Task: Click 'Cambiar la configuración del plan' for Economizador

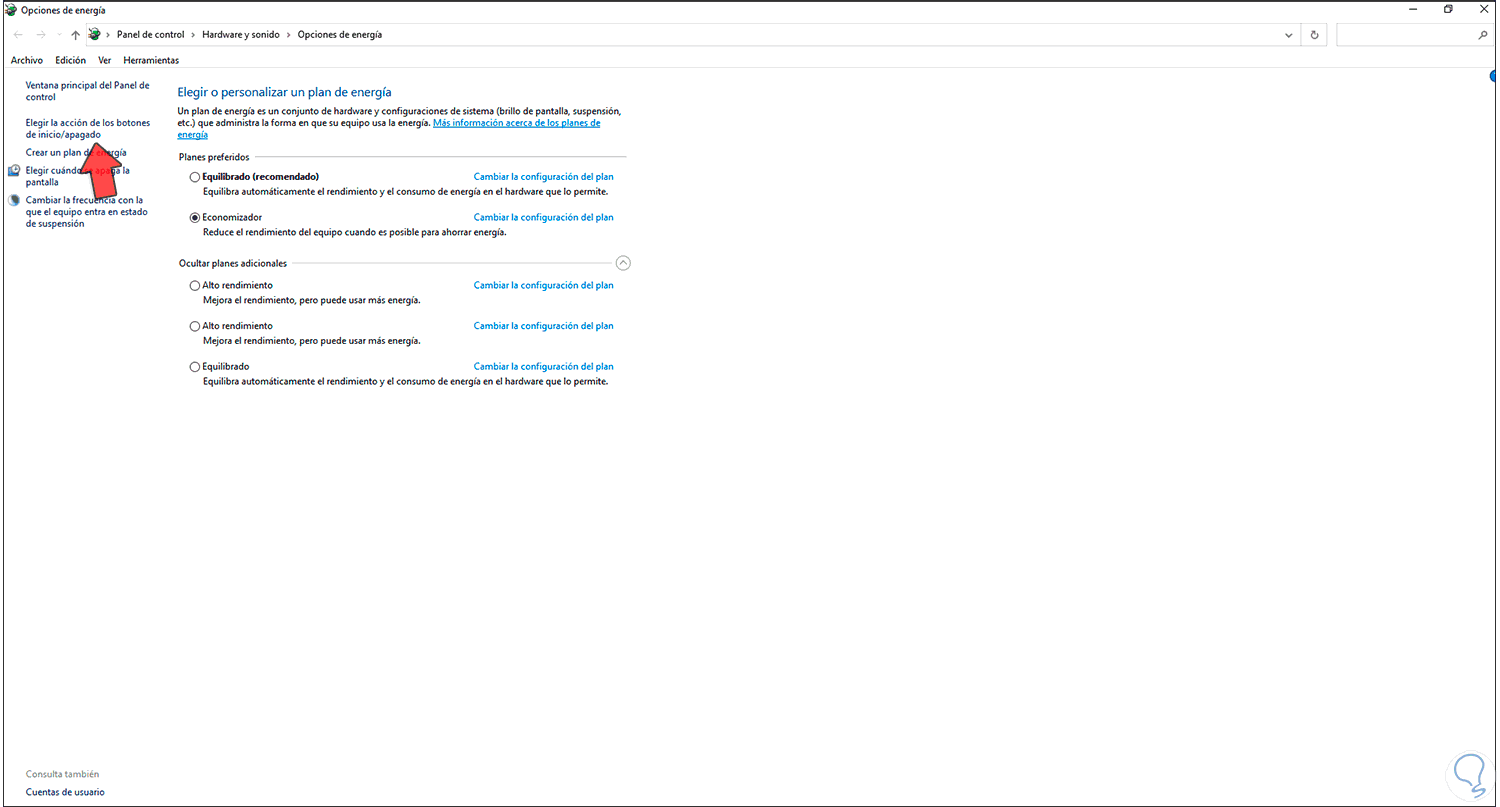Action: (543, 217)
